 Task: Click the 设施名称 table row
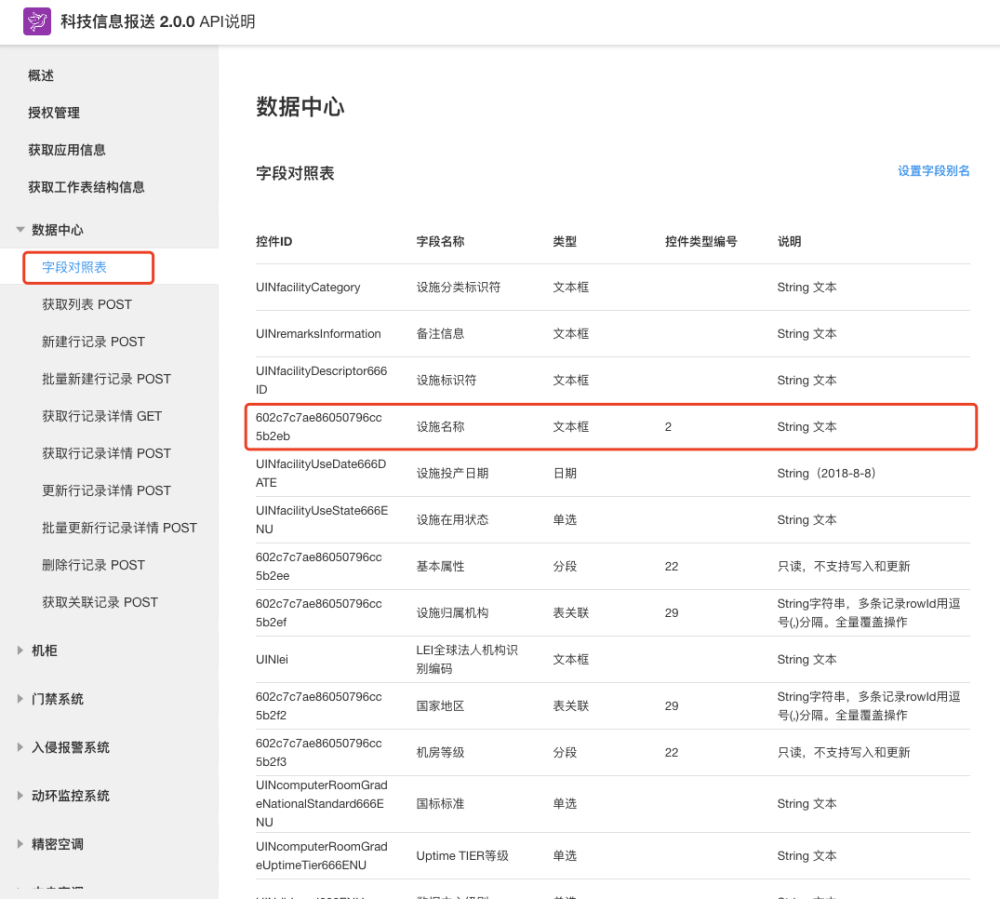coord(610,427)
